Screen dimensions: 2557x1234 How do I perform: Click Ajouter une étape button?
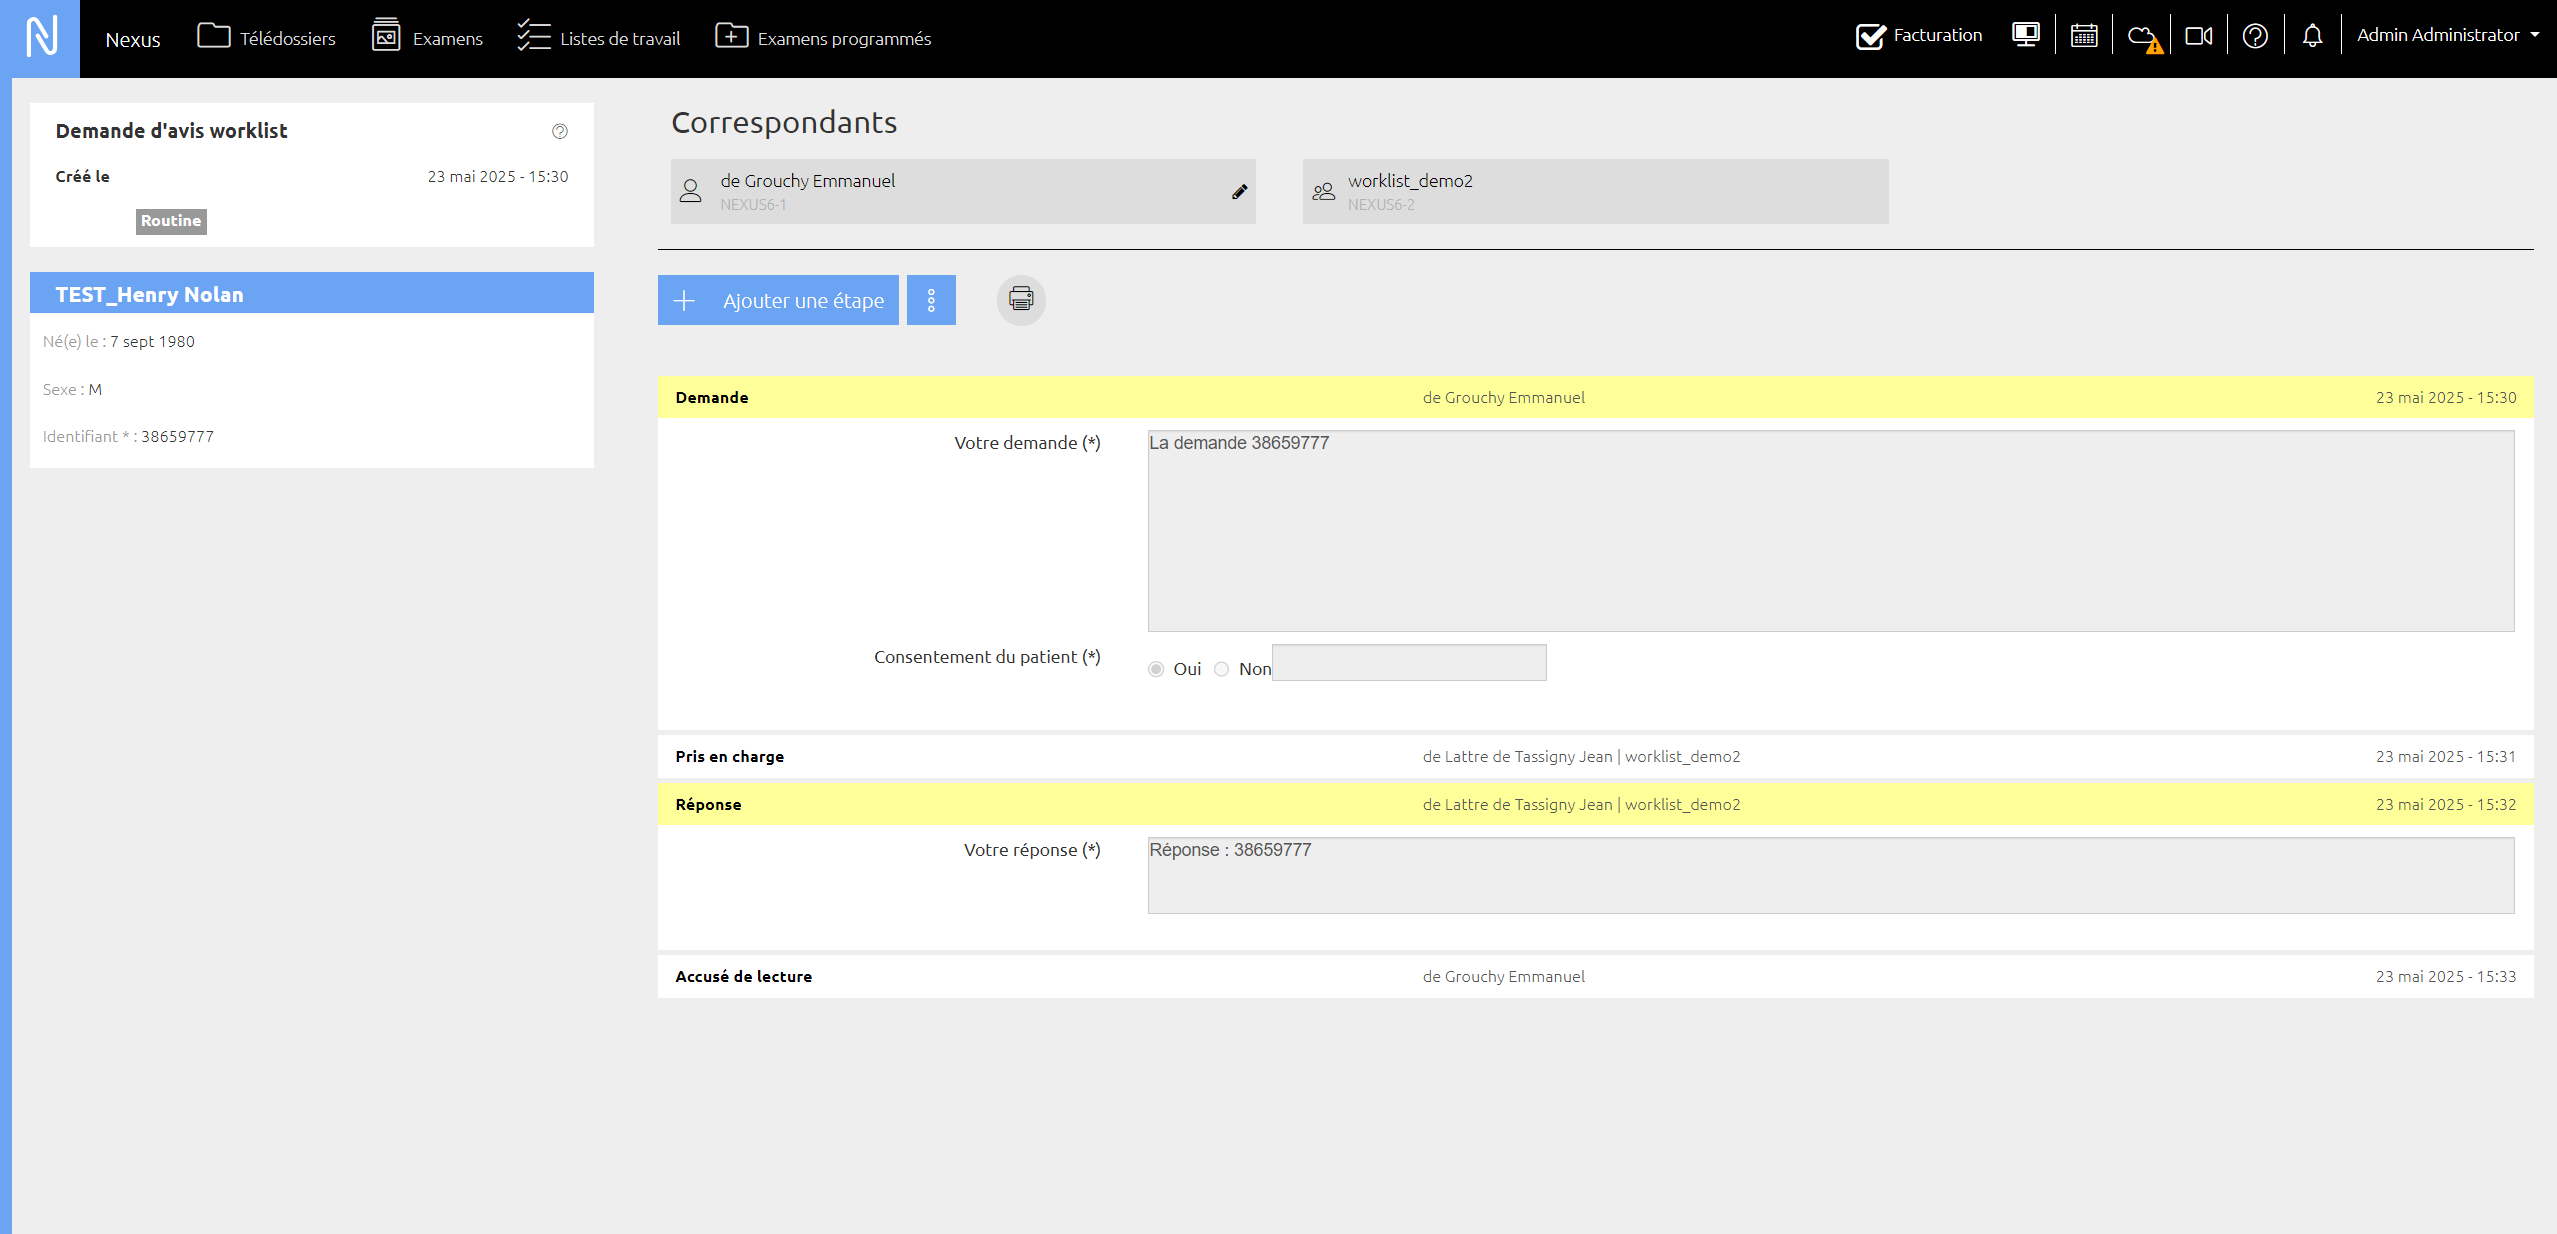point(778,300)
